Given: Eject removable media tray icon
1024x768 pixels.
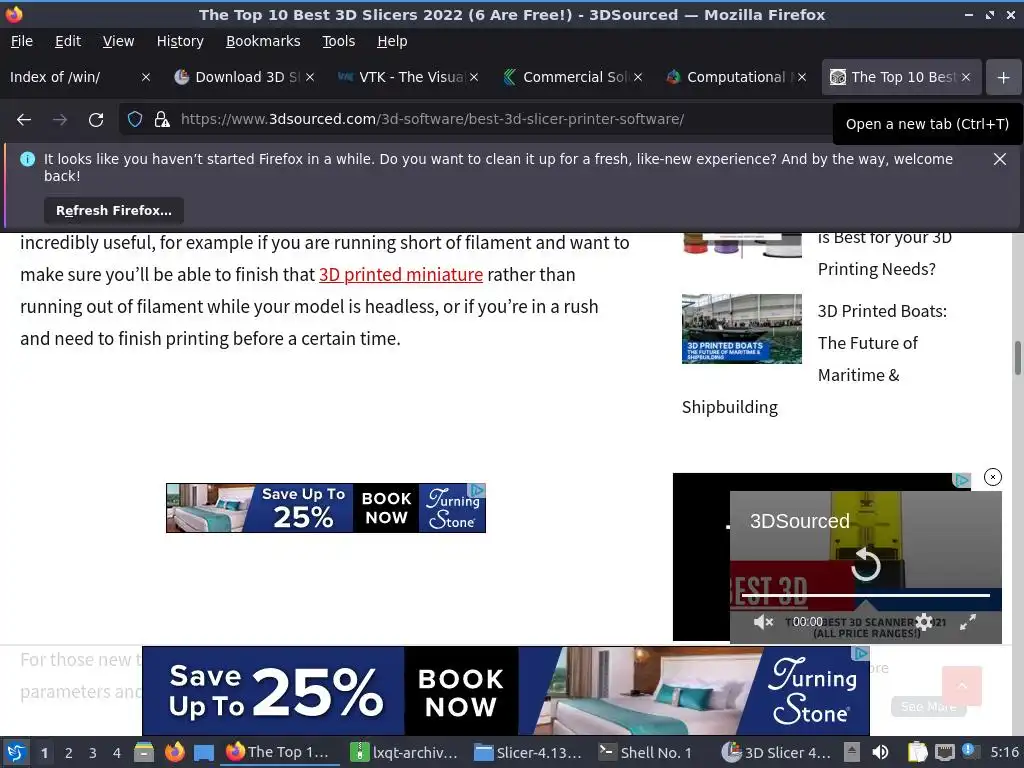Looking at the screenshot, I should 851,752.
